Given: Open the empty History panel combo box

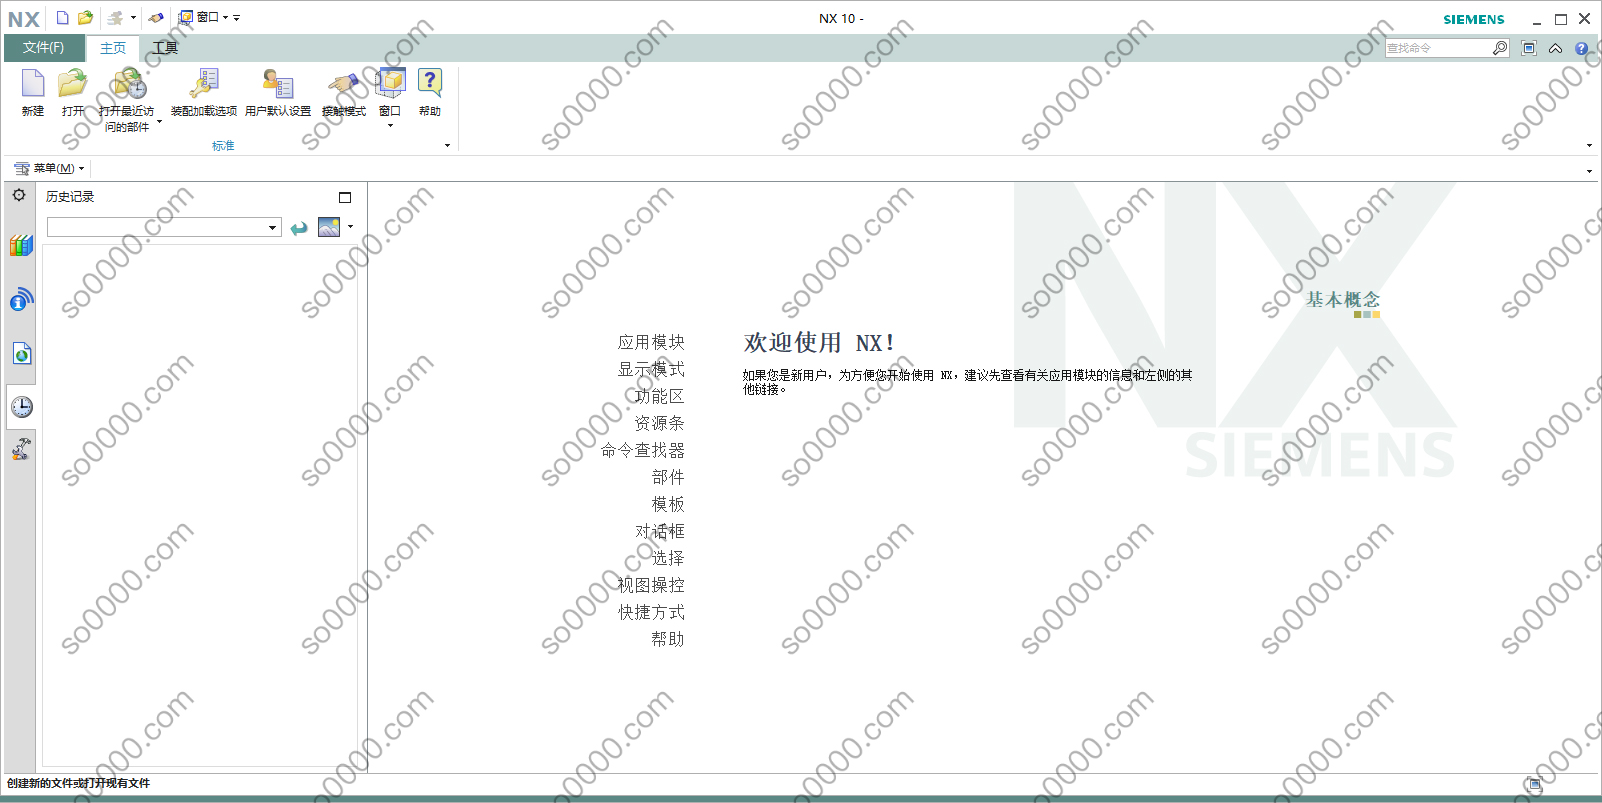Looking at the screenshot, I should [164, 227].
